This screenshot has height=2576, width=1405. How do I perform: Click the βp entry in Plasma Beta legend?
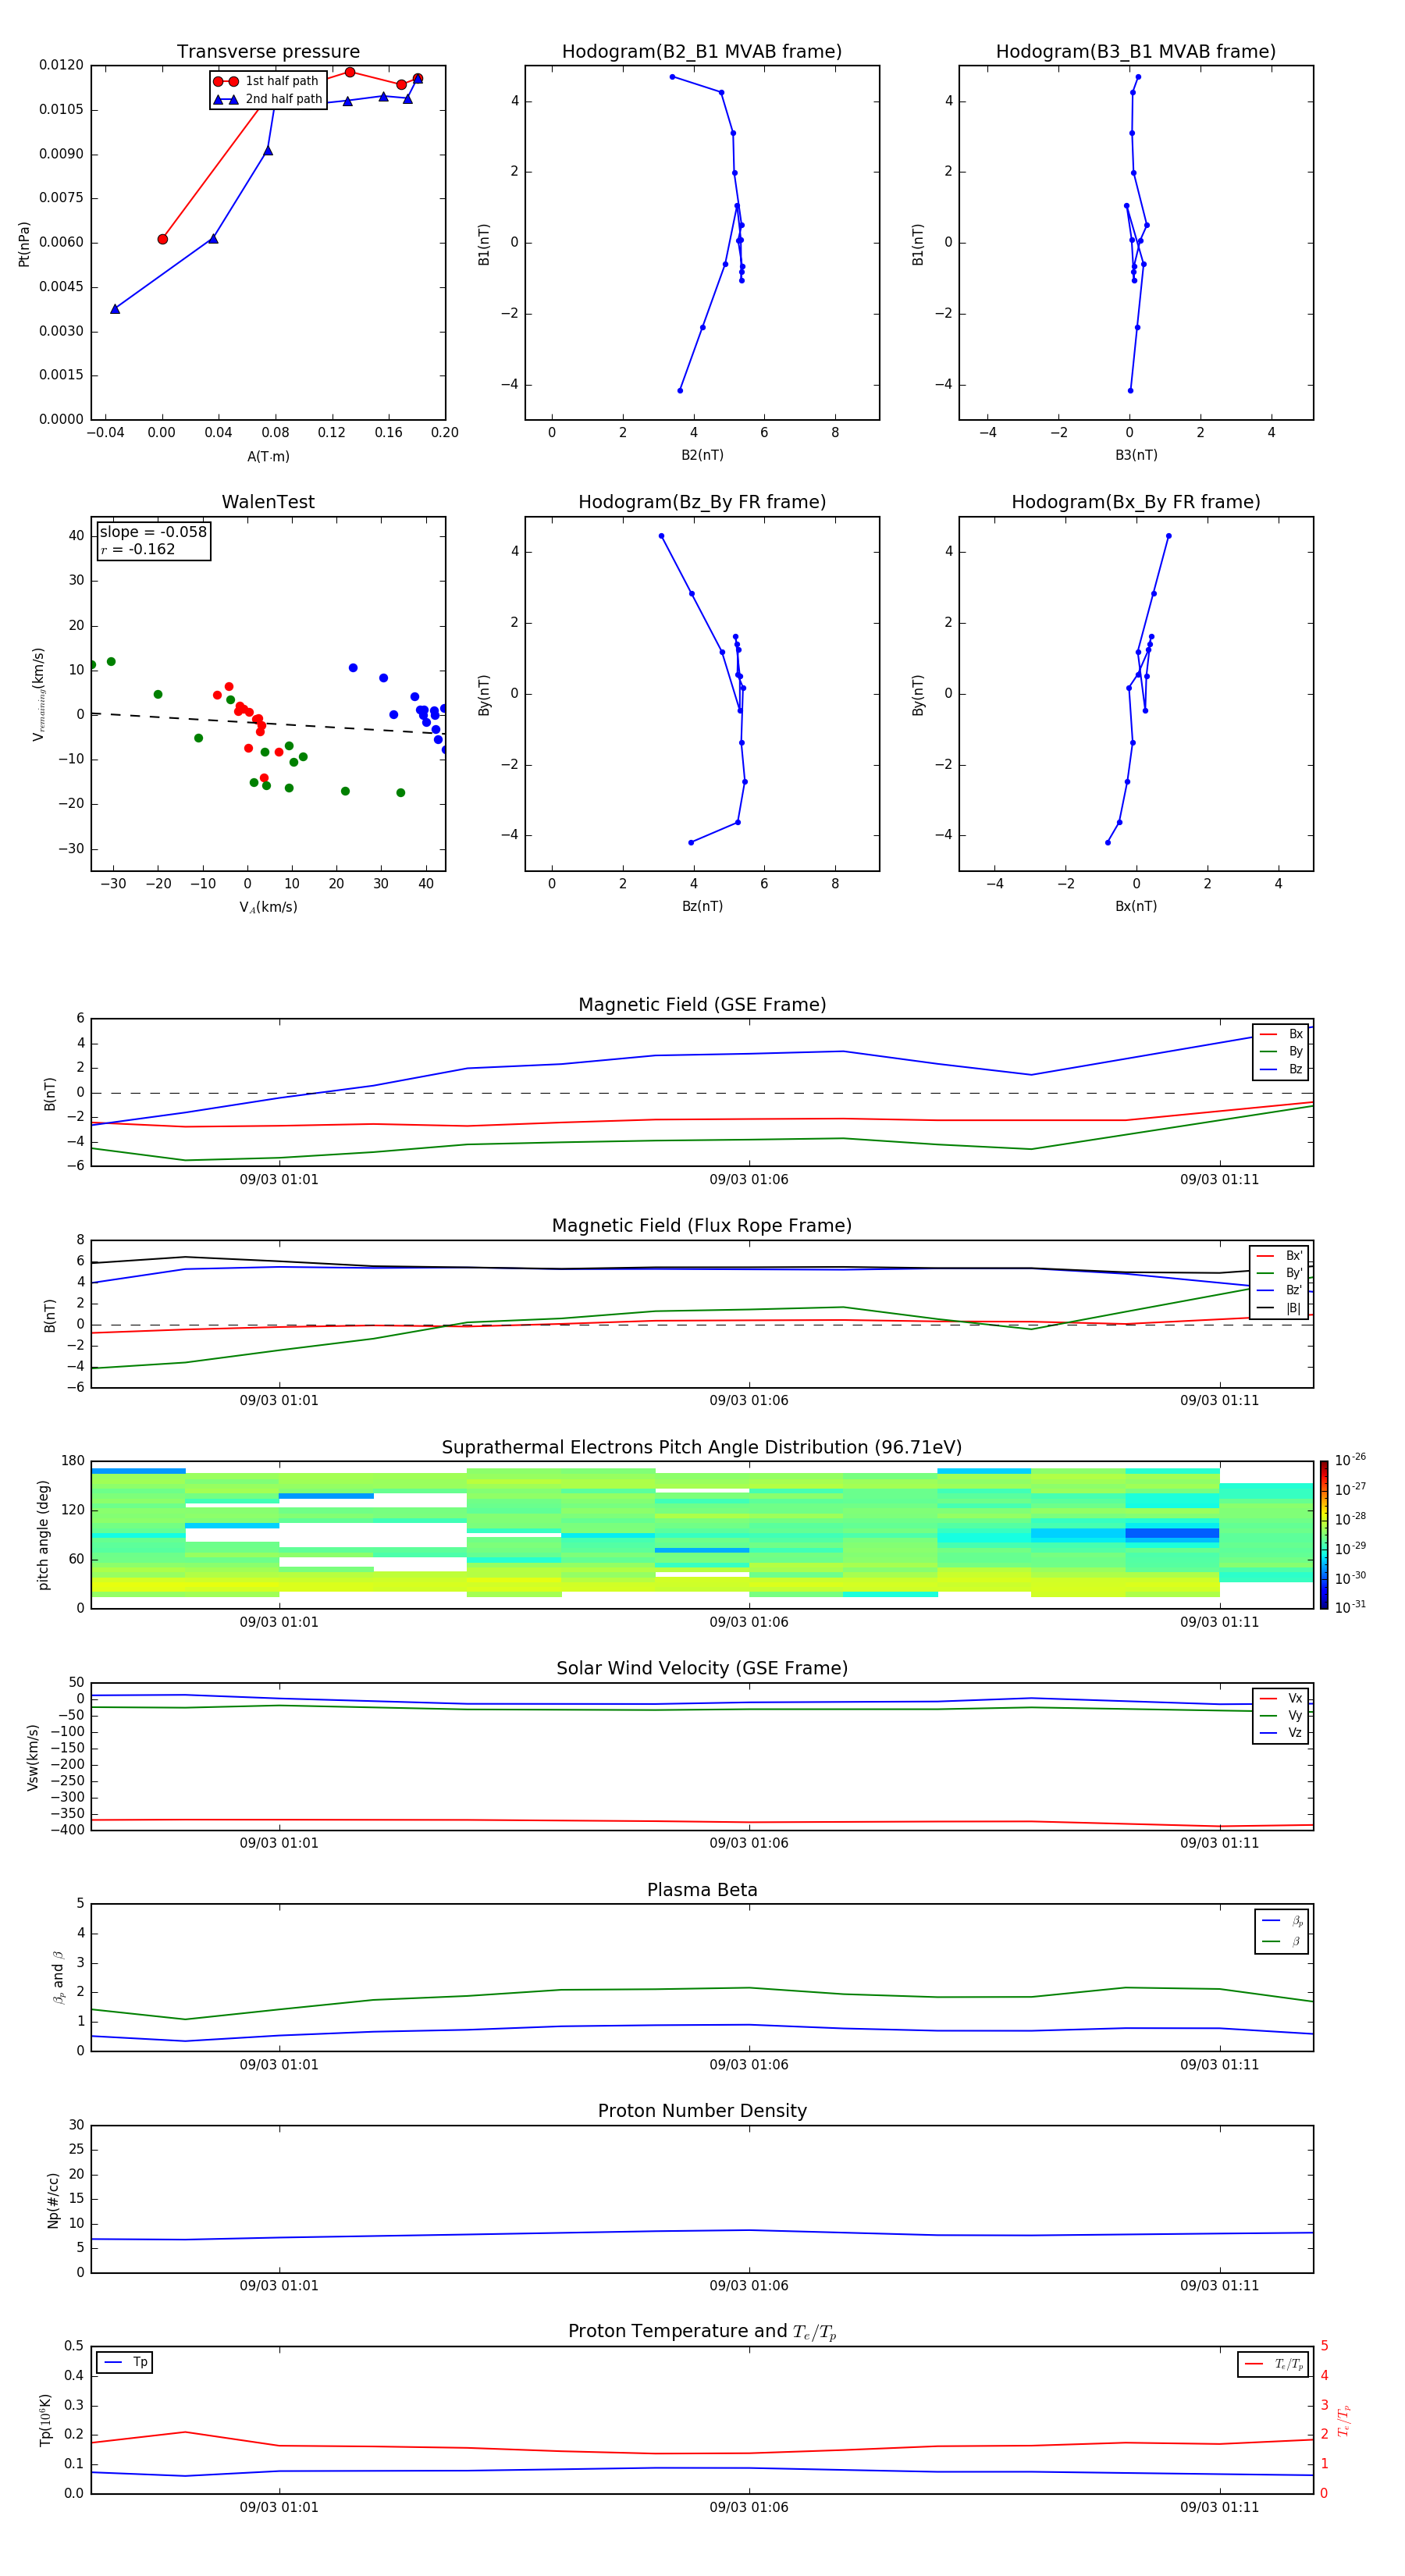coord(1283,1920)
